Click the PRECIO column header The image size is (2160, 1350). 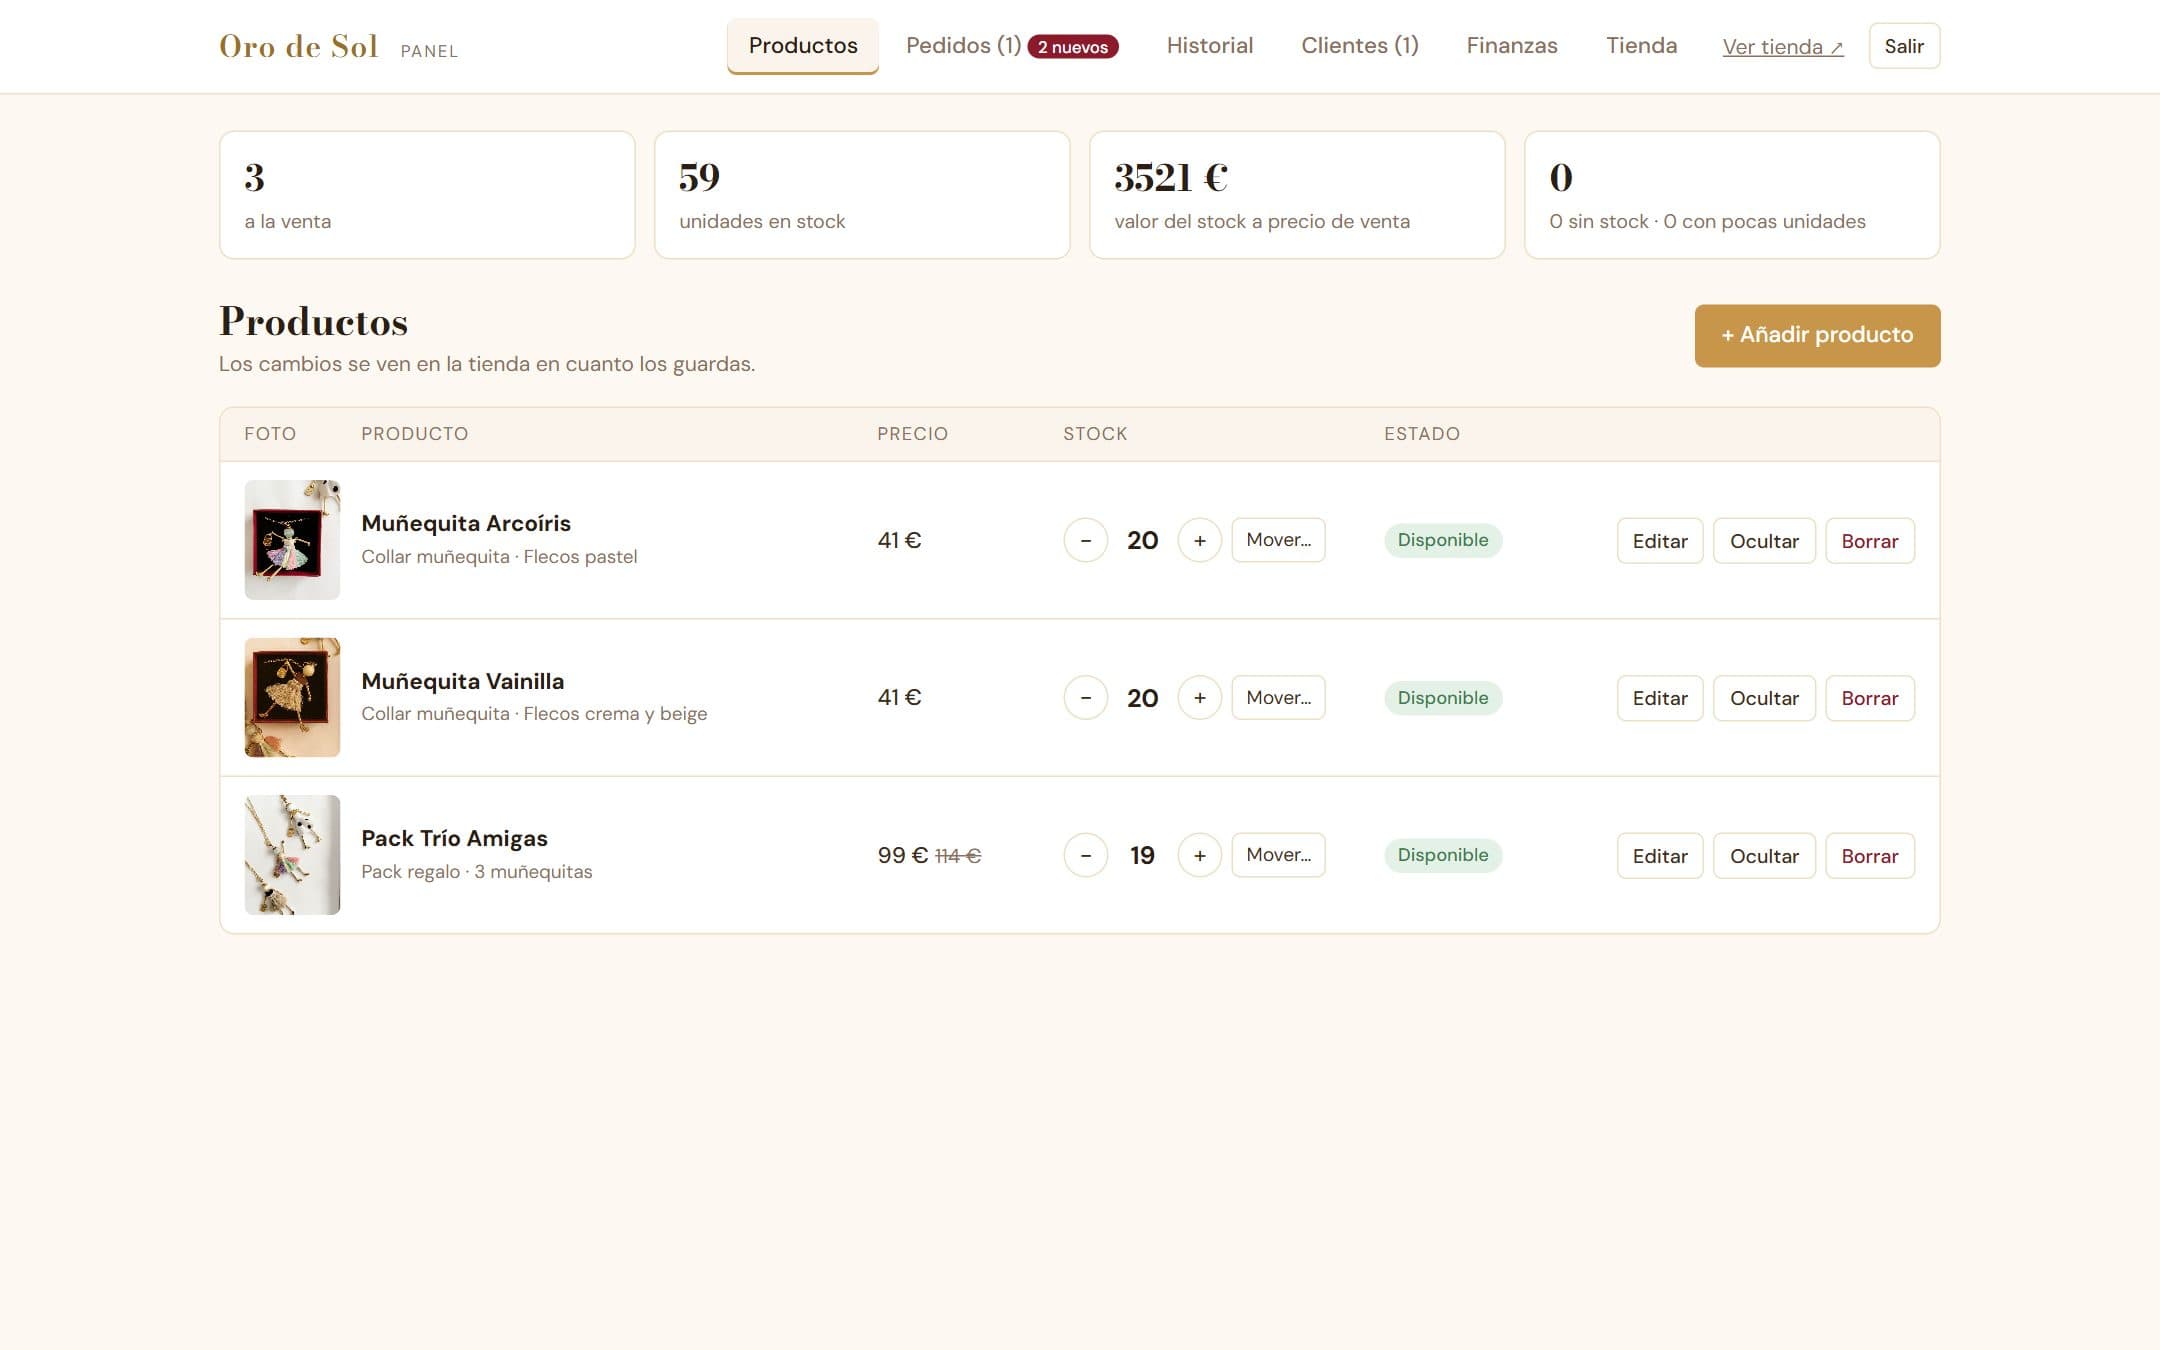pyautogui.click(x=912, y=434)
